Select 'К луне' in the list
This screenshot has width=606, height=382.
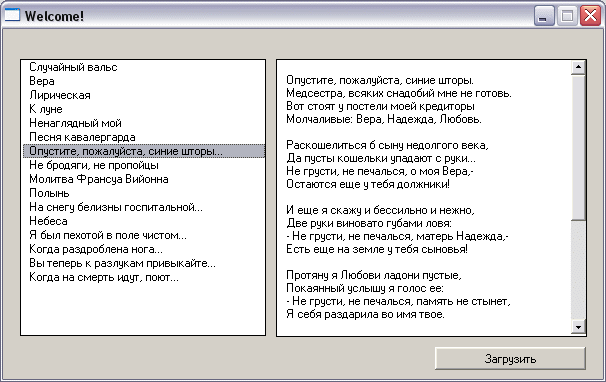pos(144,109)
